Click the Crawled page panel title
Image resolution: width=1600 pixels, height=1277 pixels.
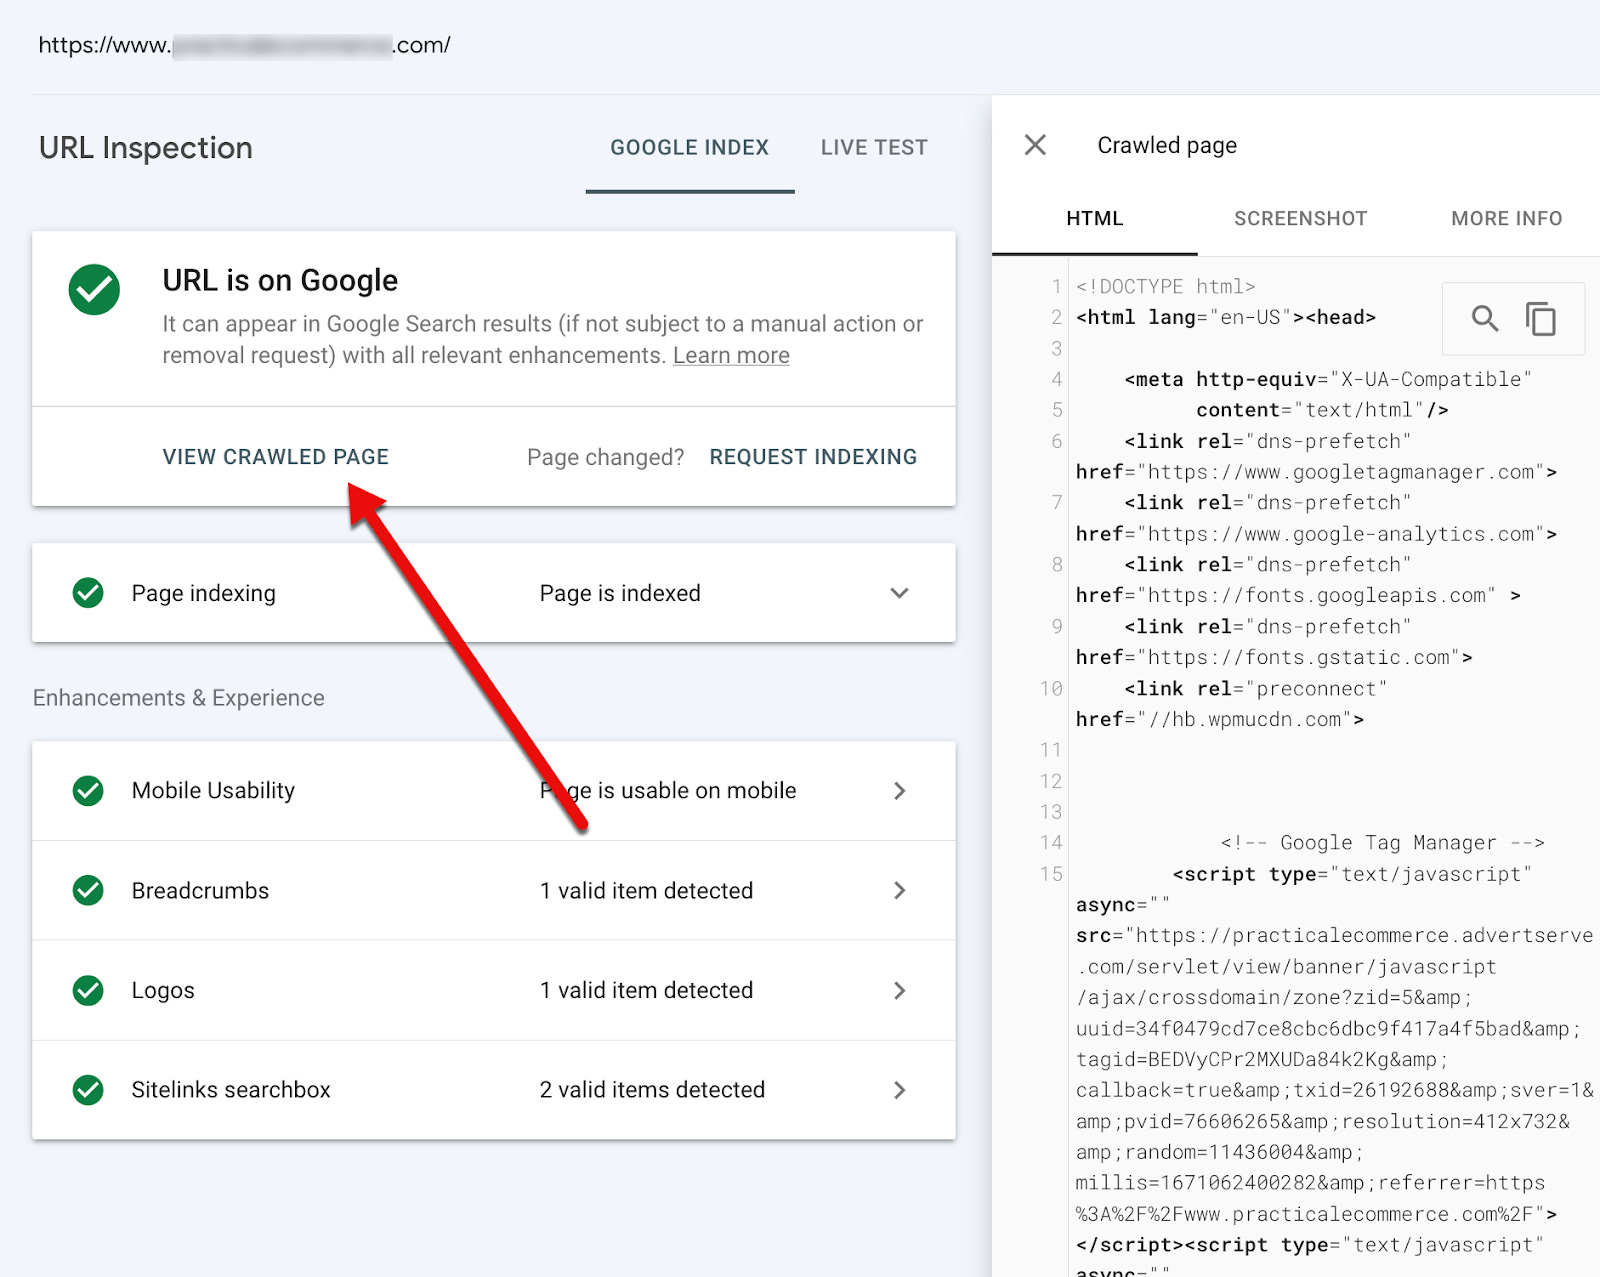[x=1167, y=146]
